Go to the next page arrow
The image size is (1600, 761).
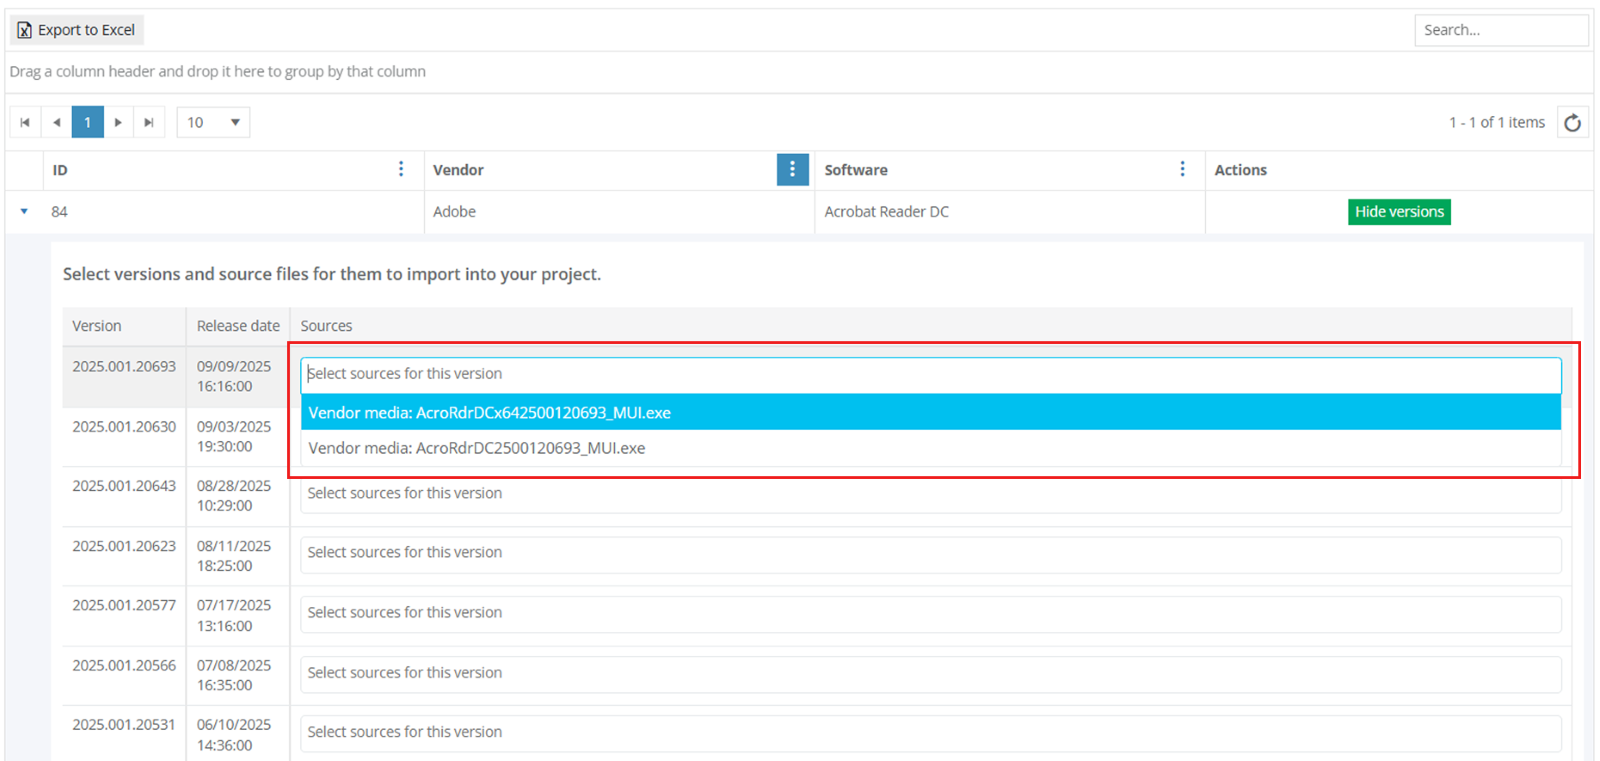[118, 122]
